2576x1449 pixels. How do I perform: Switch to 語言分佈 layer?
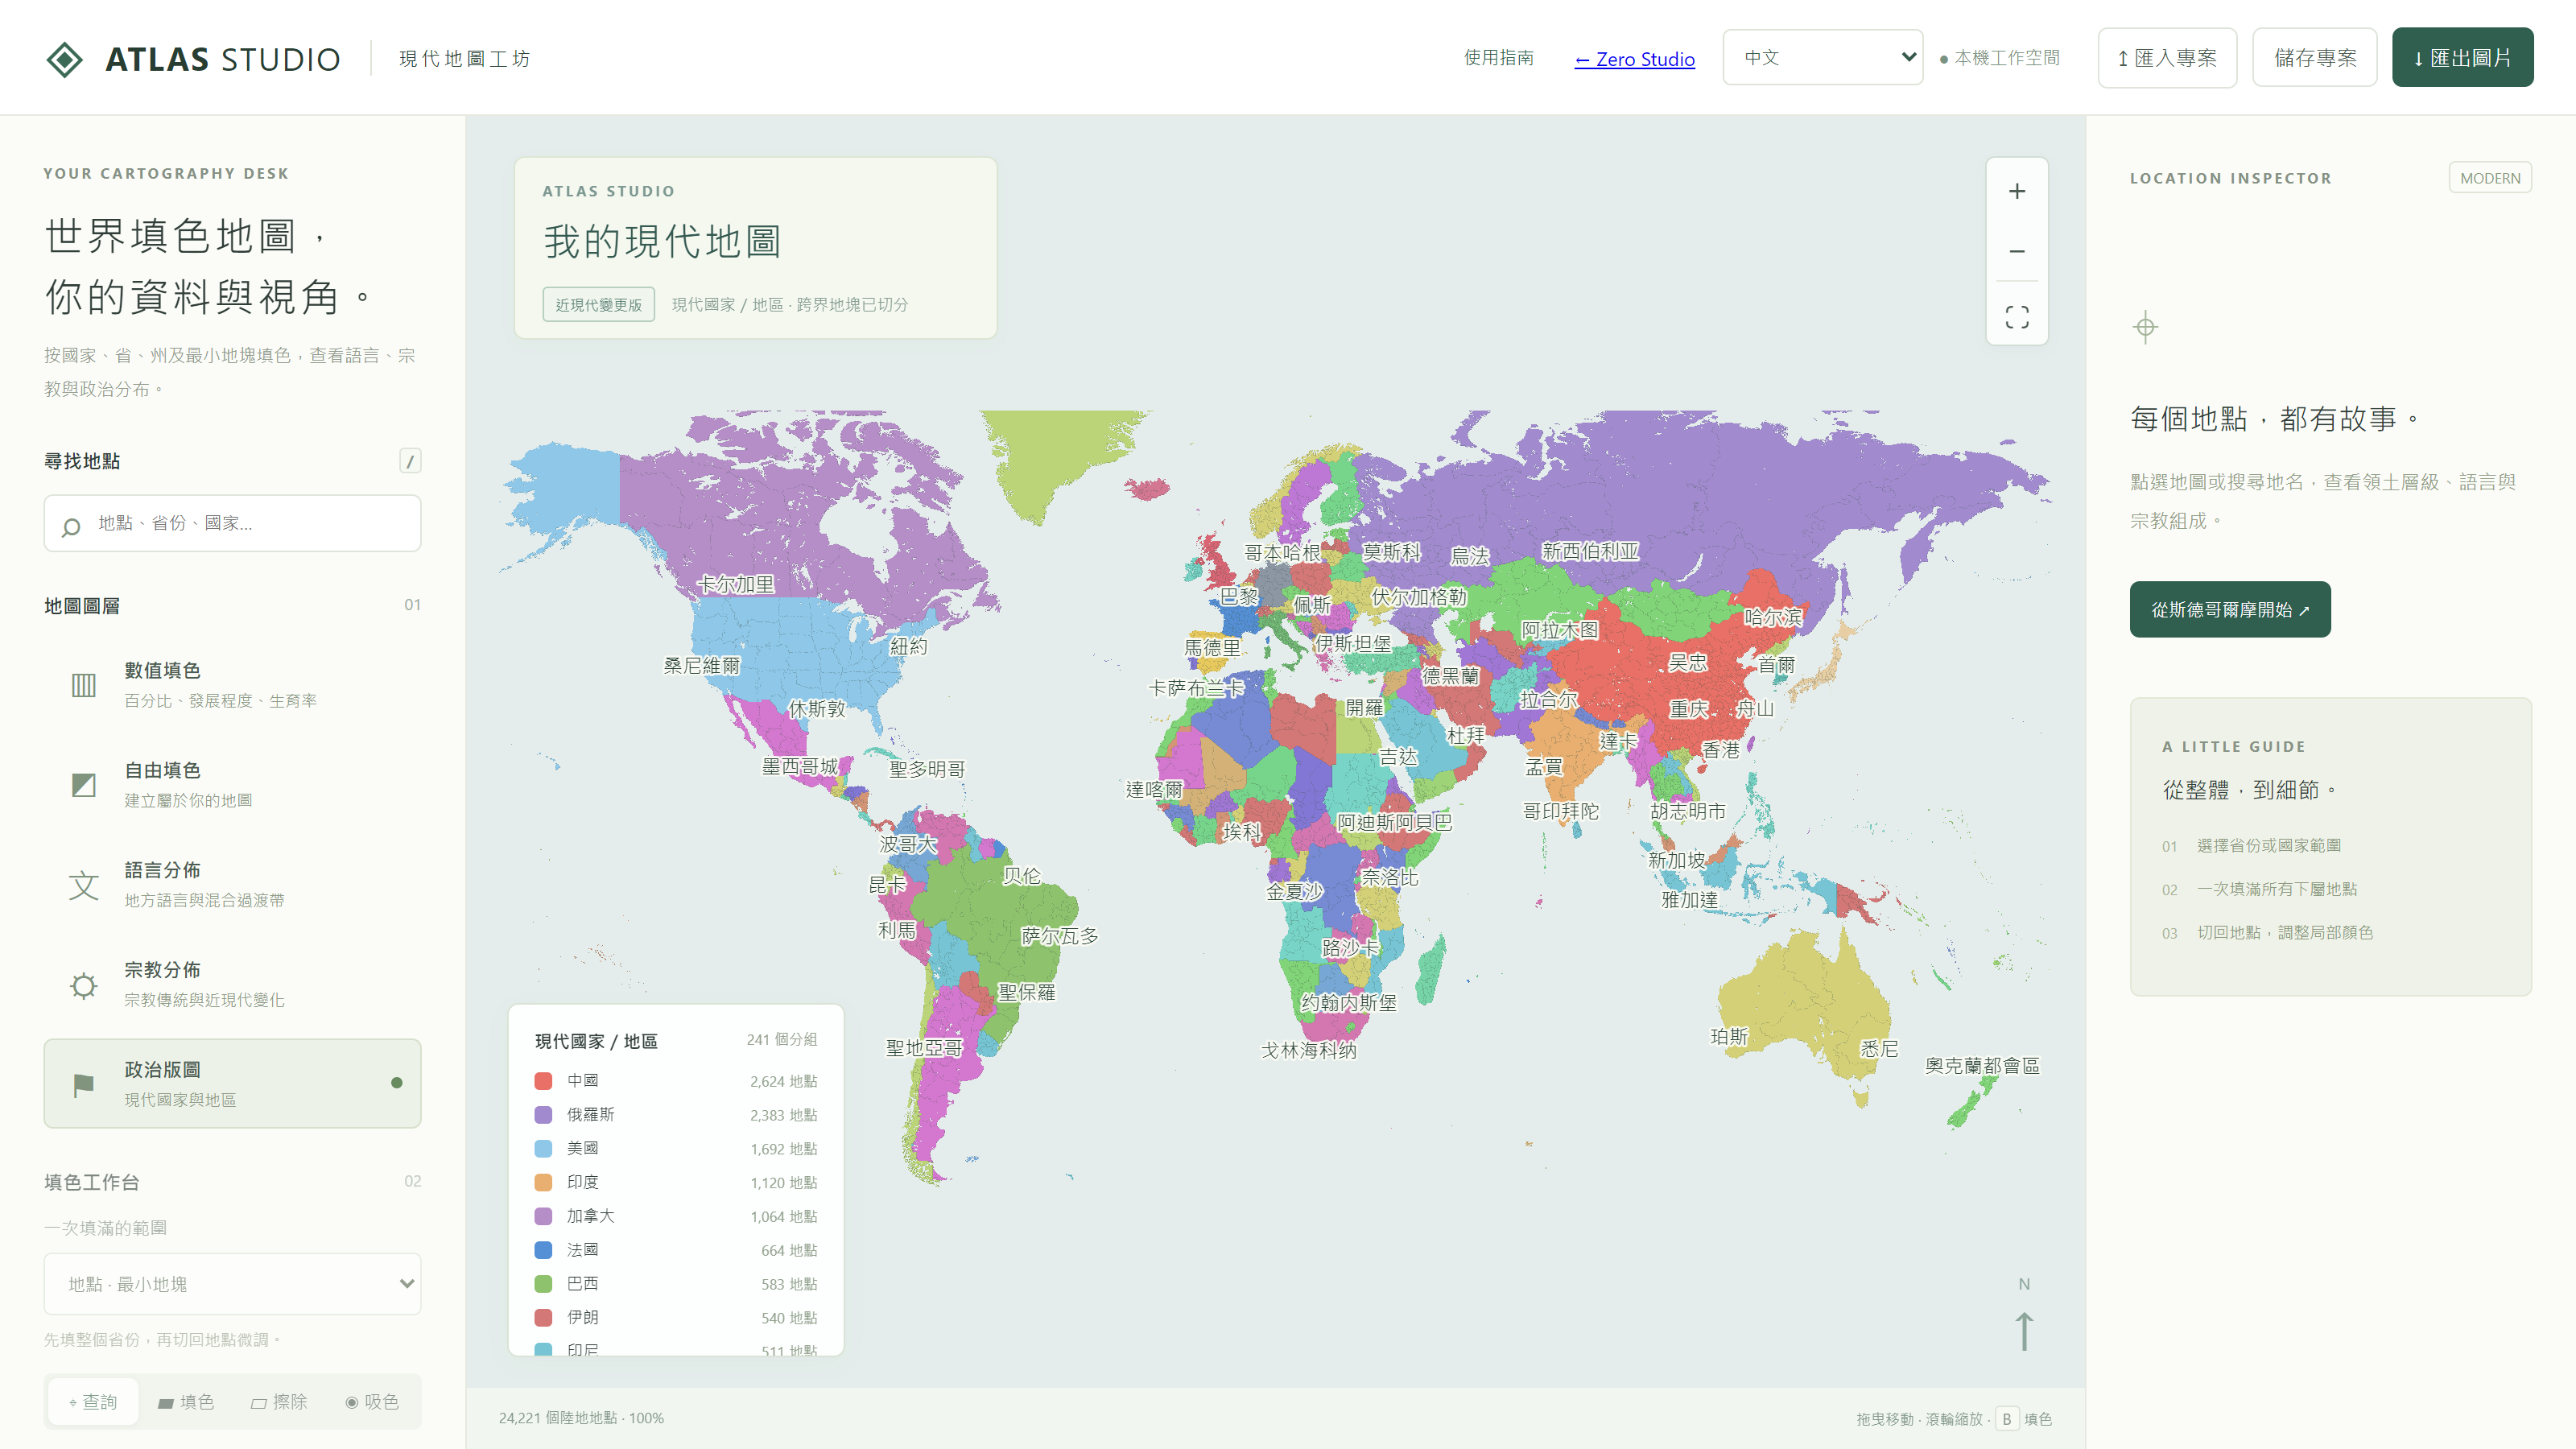coord(232,884)
